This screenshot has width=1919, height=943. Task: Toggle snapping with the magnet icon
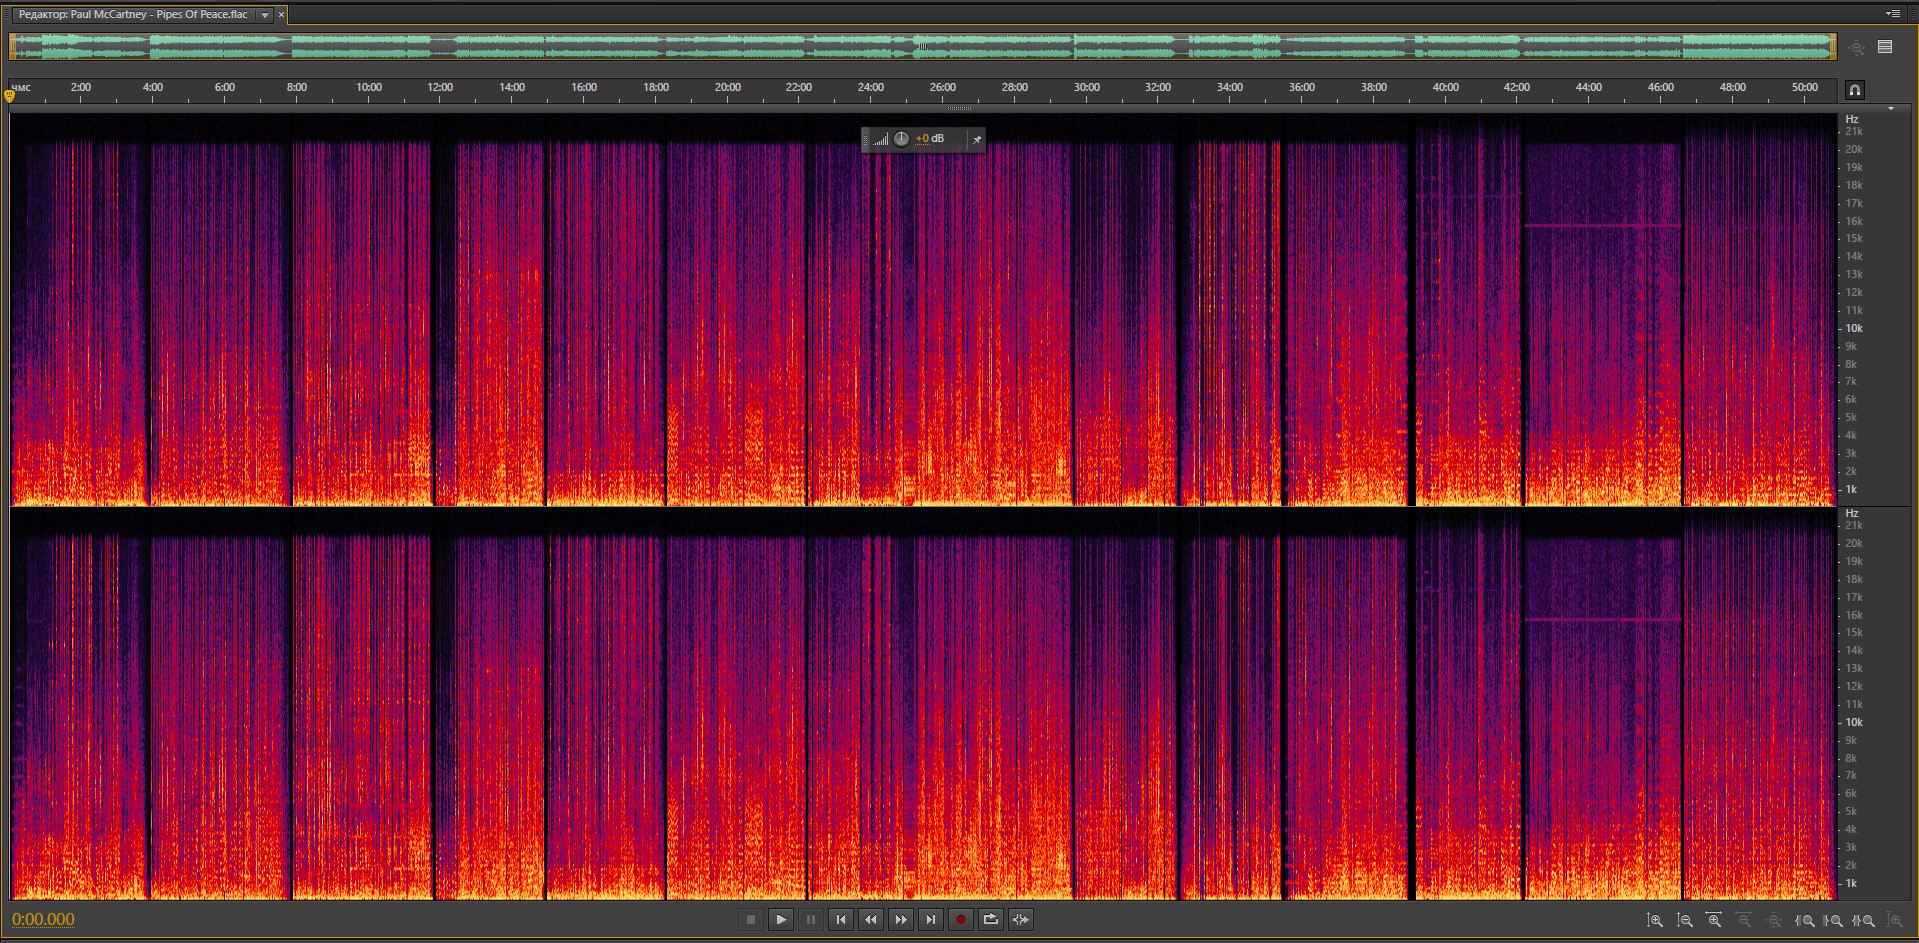coord(1855,90)
